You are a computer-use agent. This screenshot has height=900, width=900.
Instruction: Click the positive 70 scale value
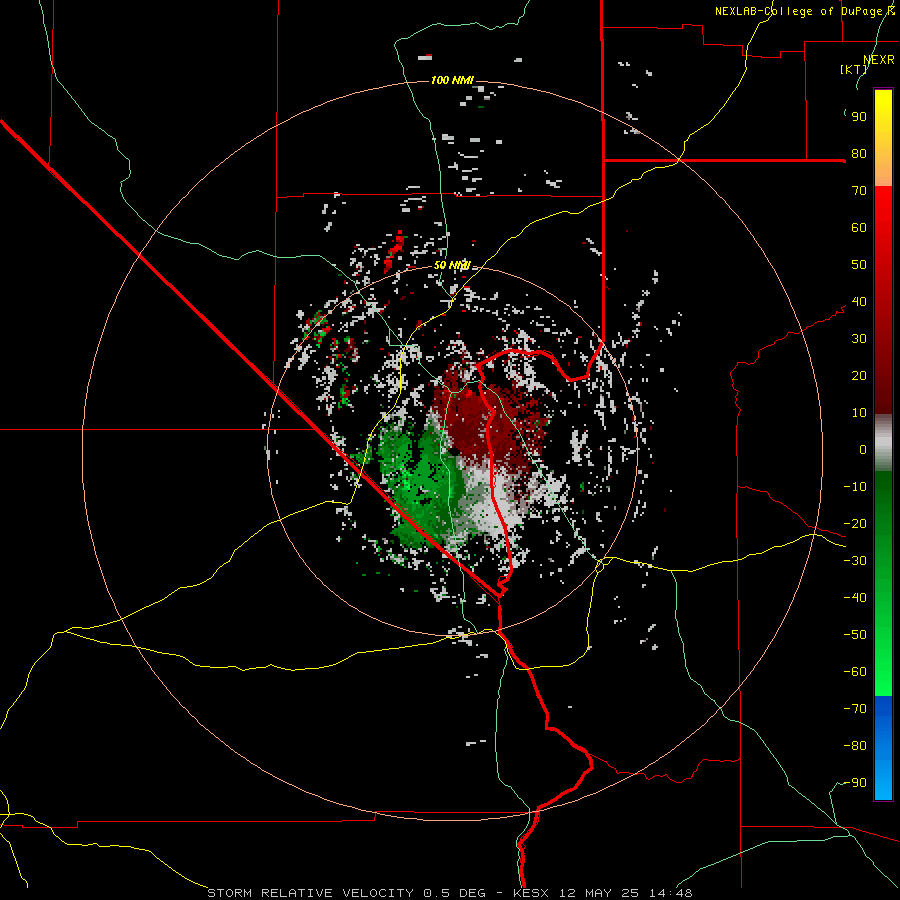coord(859,191)
